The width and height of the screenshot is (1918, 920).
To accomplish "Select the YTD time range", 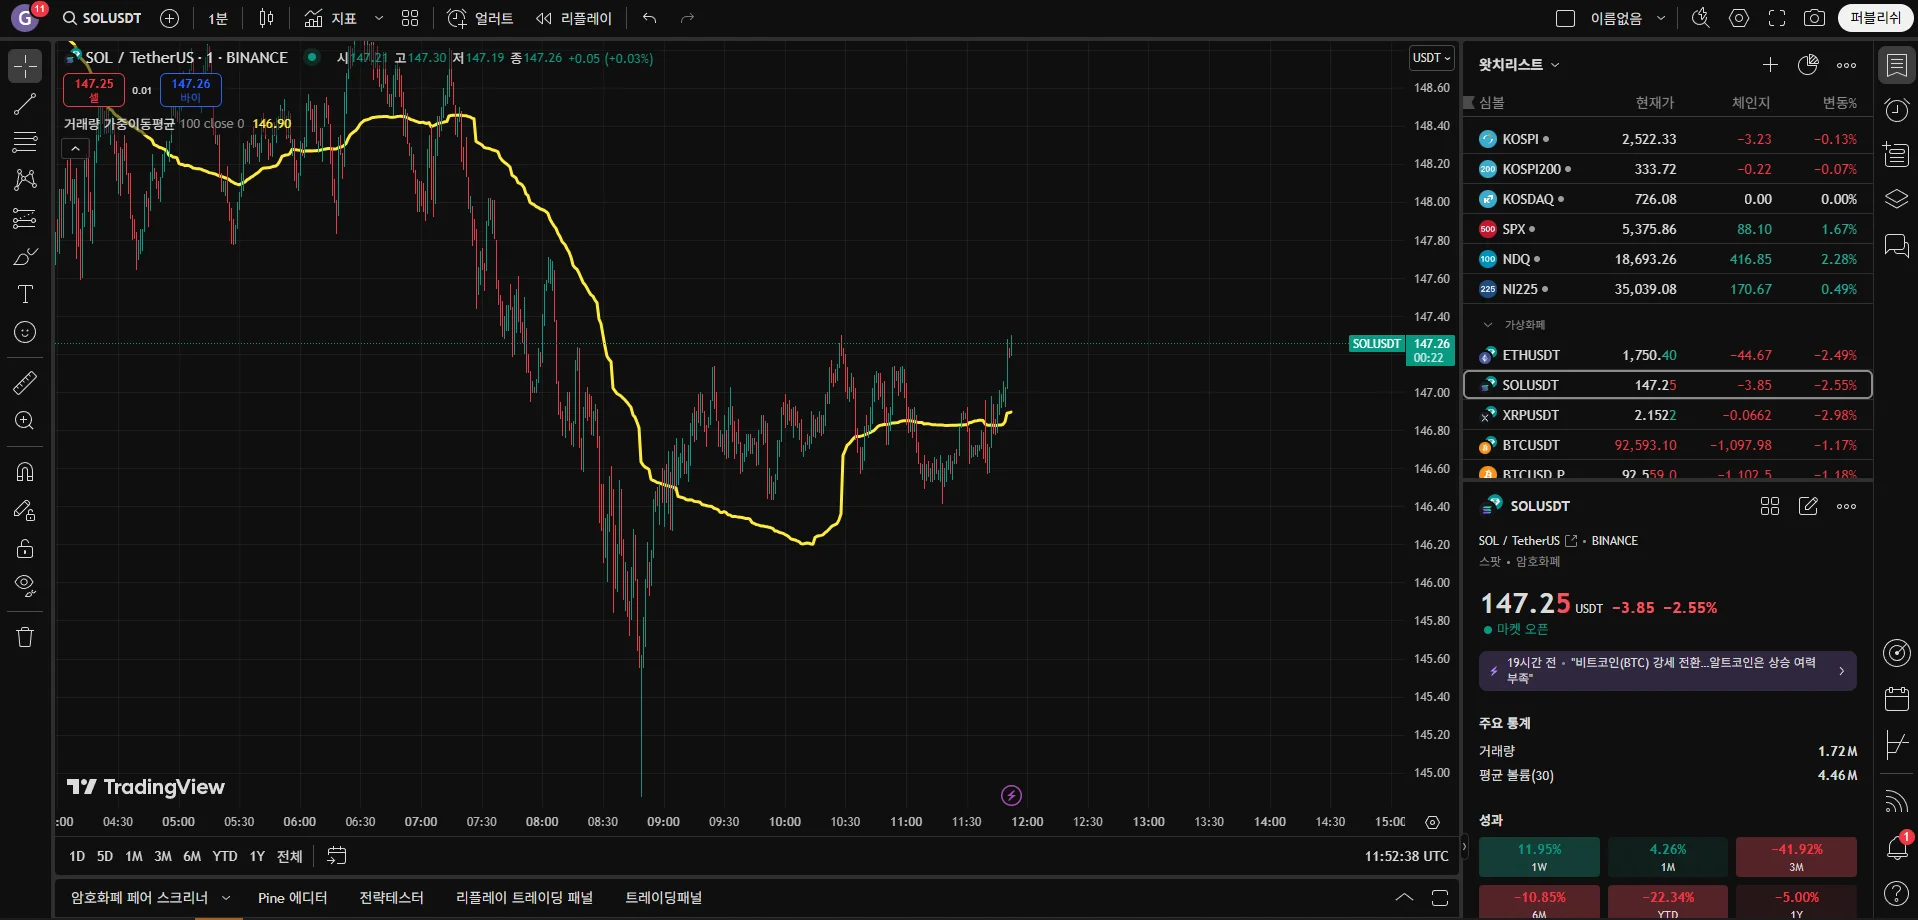I will click(225, 856).
